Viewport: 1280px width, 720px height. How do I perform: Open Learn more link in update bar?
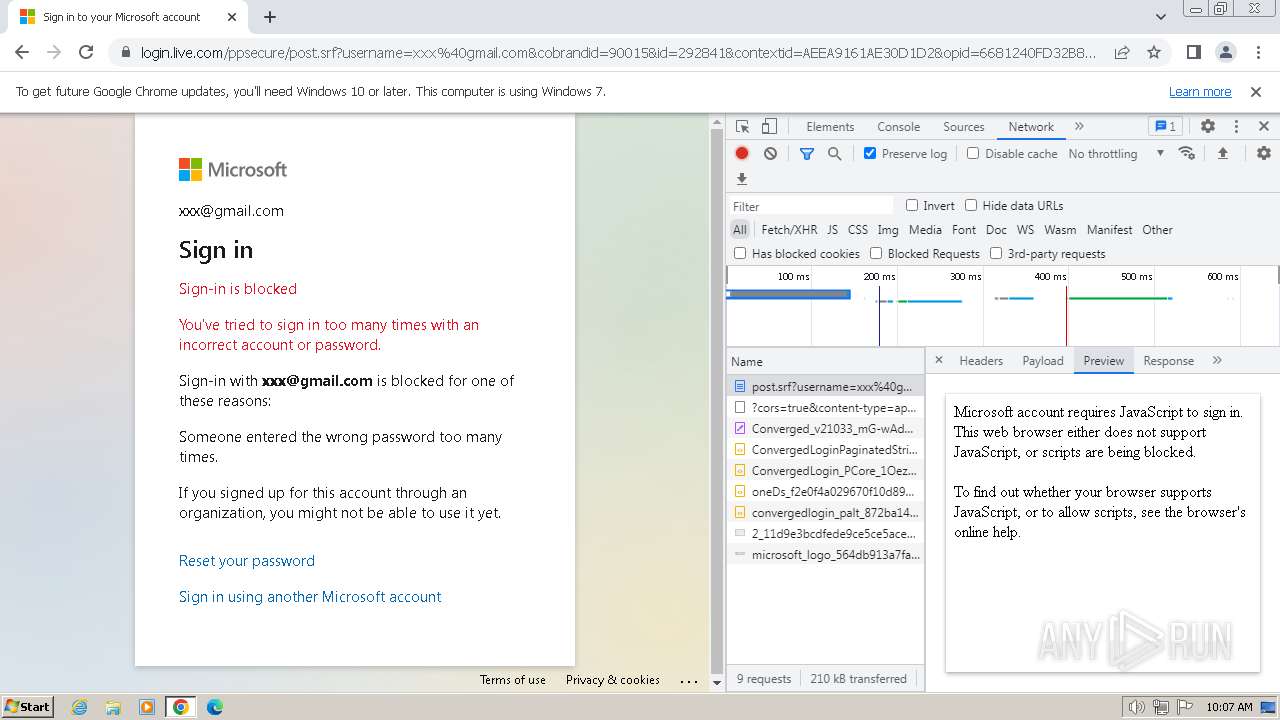1200,91
